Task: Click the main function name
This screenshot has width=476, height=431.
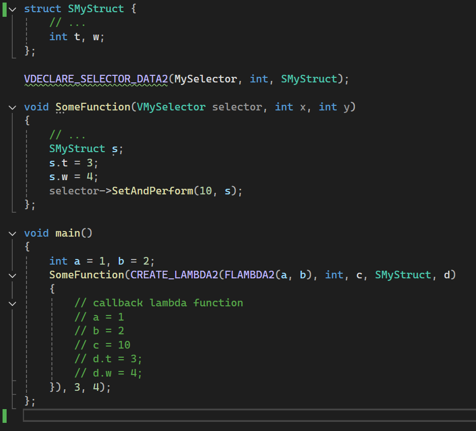Action: pos(68,233)
